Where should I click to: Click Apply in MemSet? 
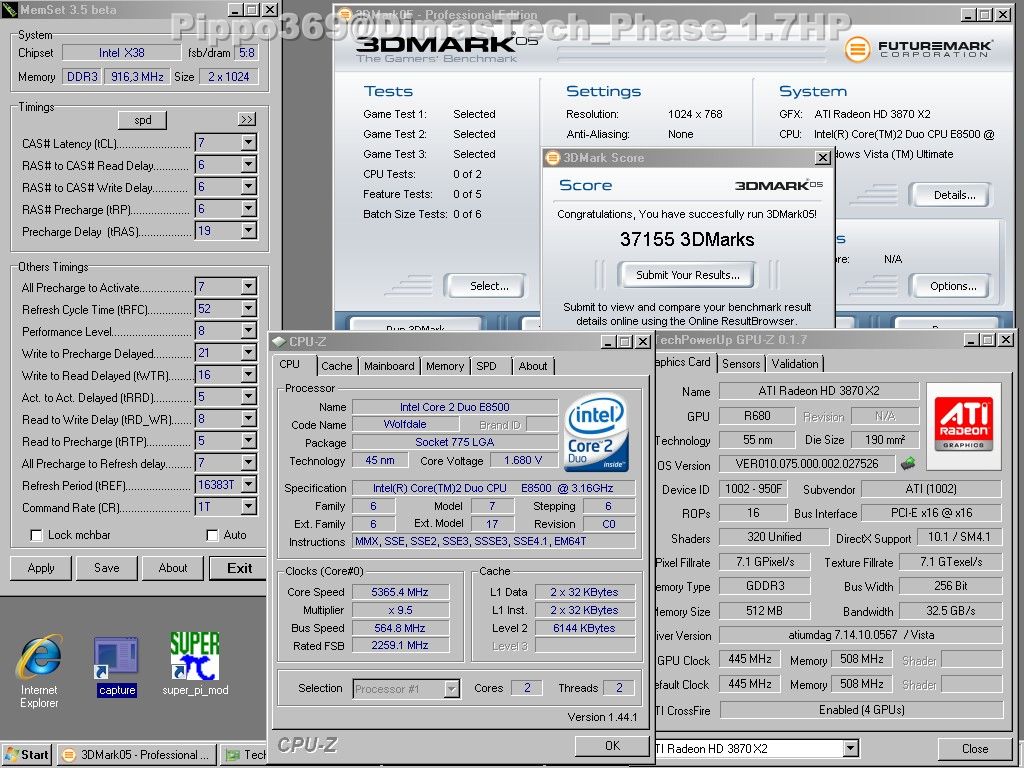(x=40, y=568)
